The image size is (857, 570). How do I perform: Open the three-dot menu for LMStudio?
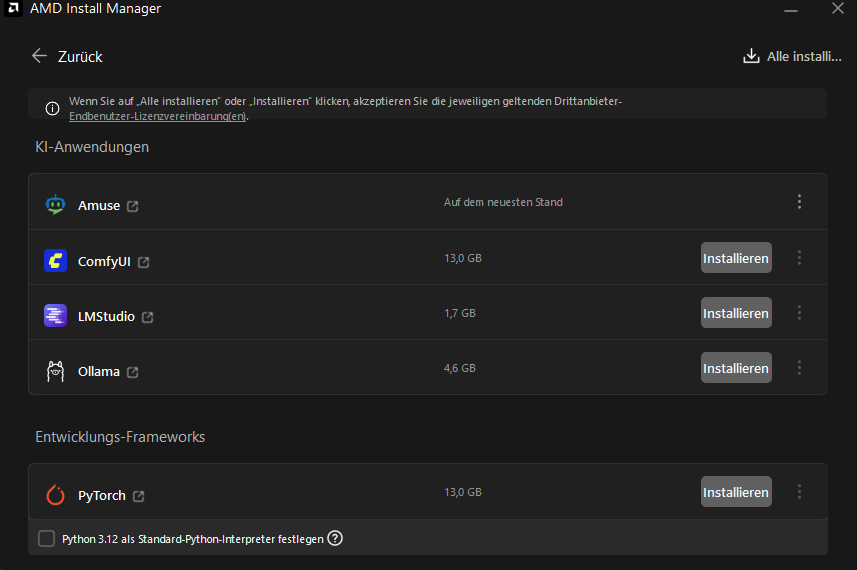799,313
